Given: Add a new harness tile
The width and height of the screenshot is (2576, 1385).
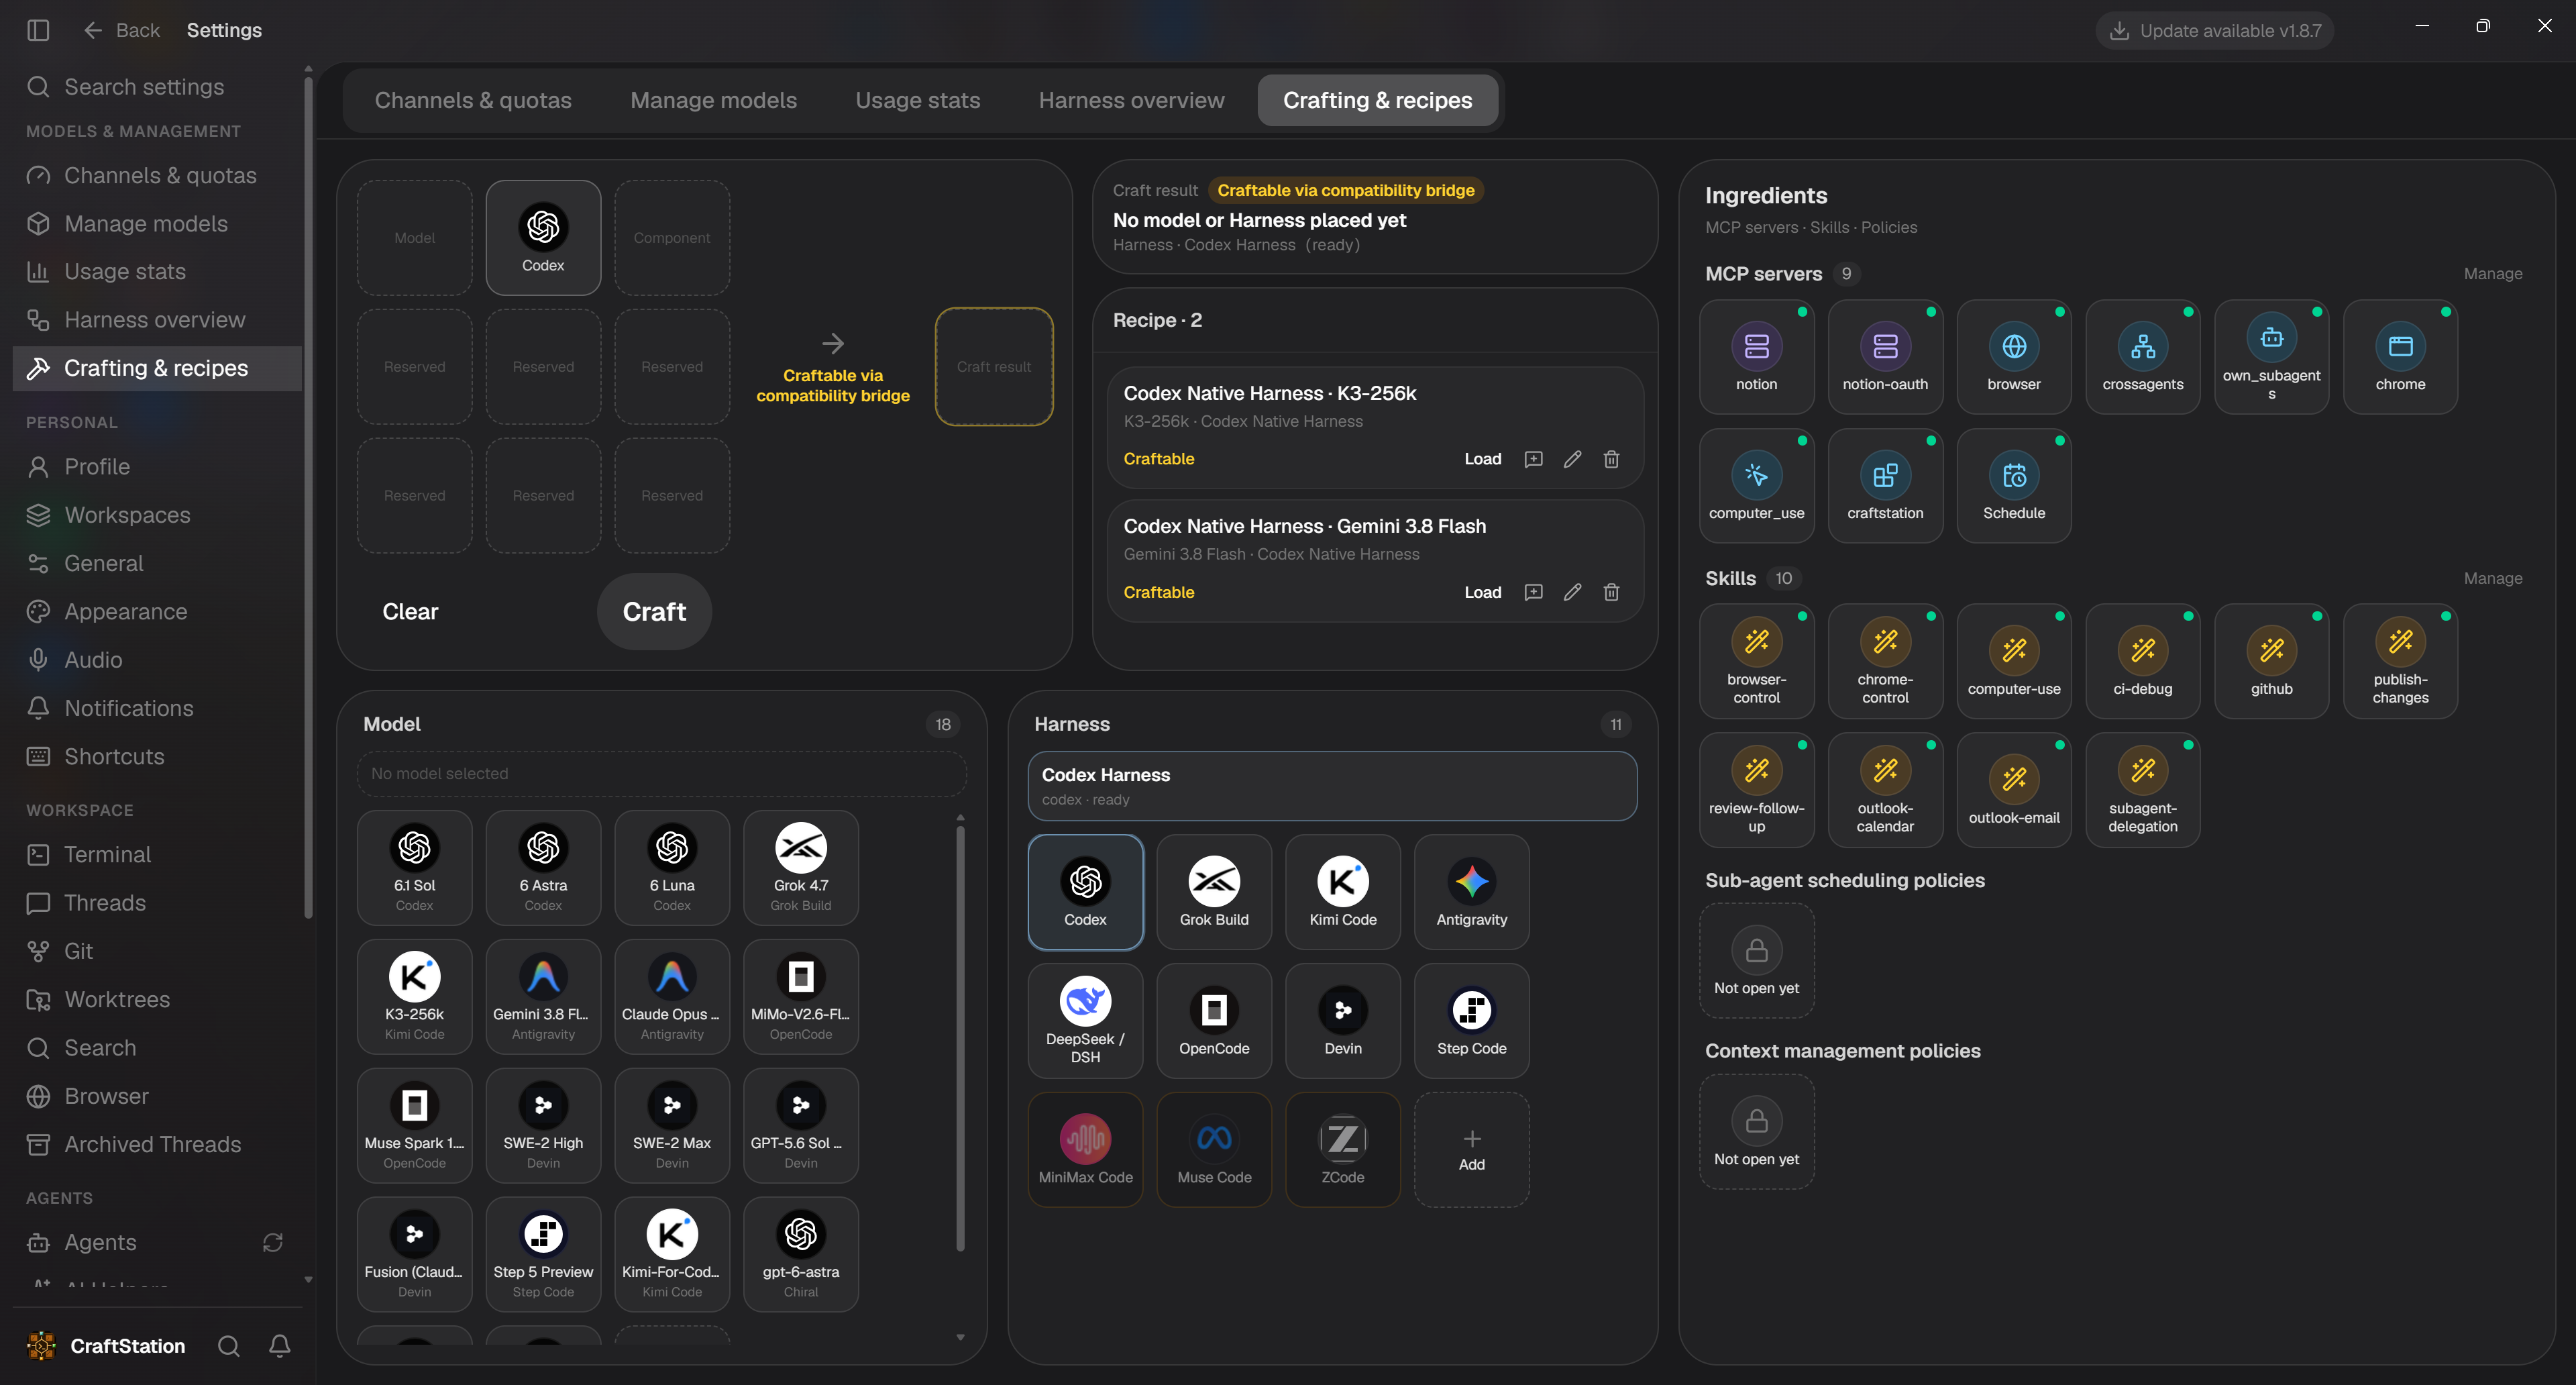Looking at the screenshot, I should [x=1471, y=1149].
